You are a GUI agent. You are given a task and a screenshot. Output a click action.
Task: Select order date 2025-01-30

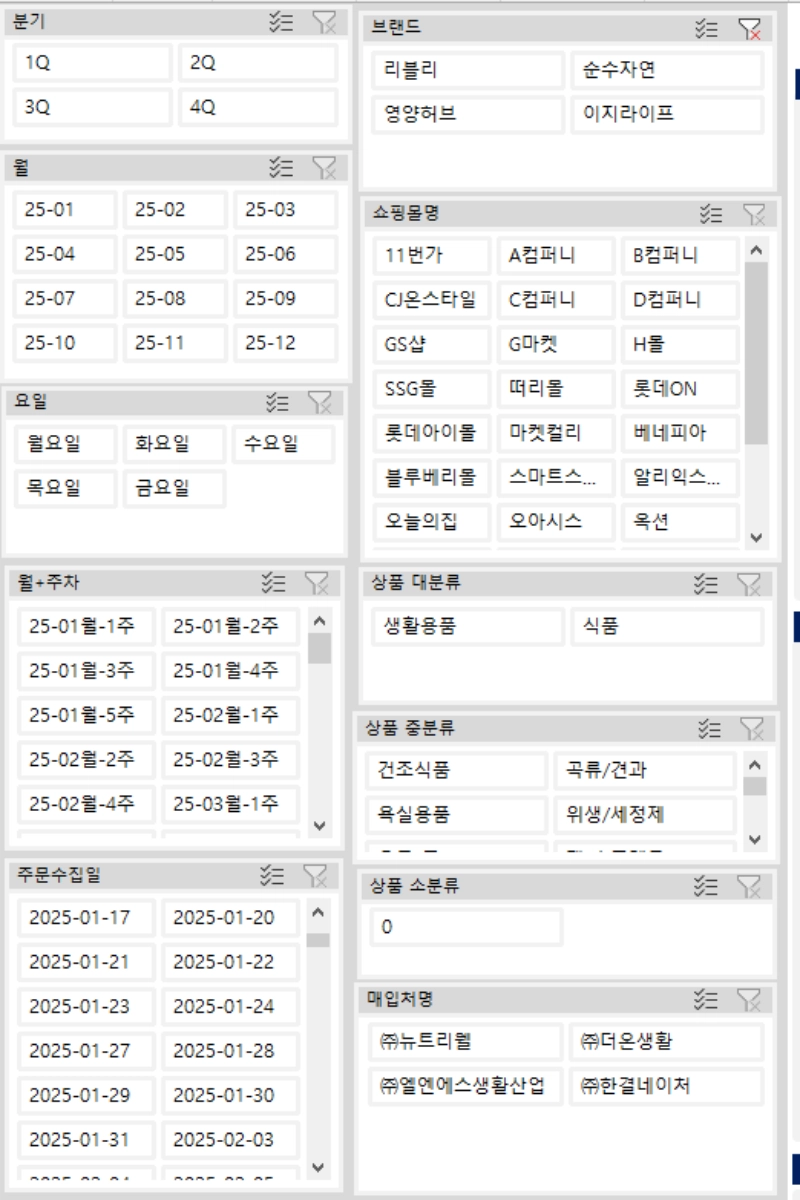231,1095
